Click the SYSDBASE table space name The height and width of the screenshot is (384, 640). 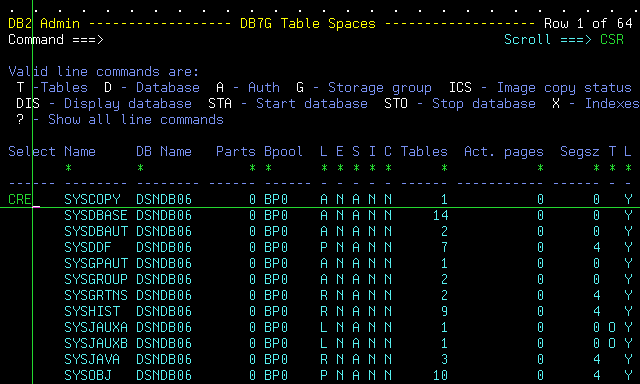click(x=96, y=215)
